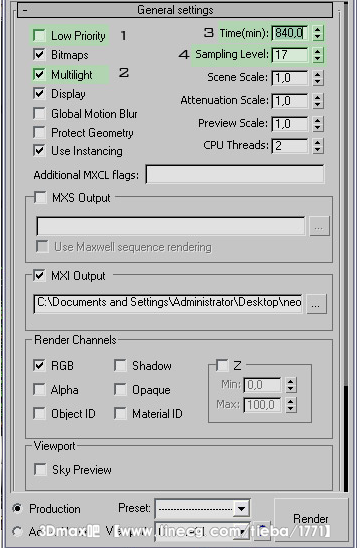Click the Z Max value field

(262, 405)
